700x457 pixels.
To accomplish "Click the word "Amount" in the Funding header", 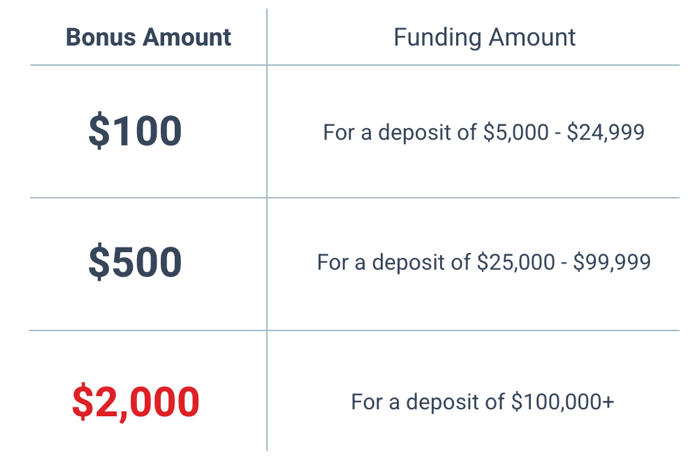I will 532,37.
